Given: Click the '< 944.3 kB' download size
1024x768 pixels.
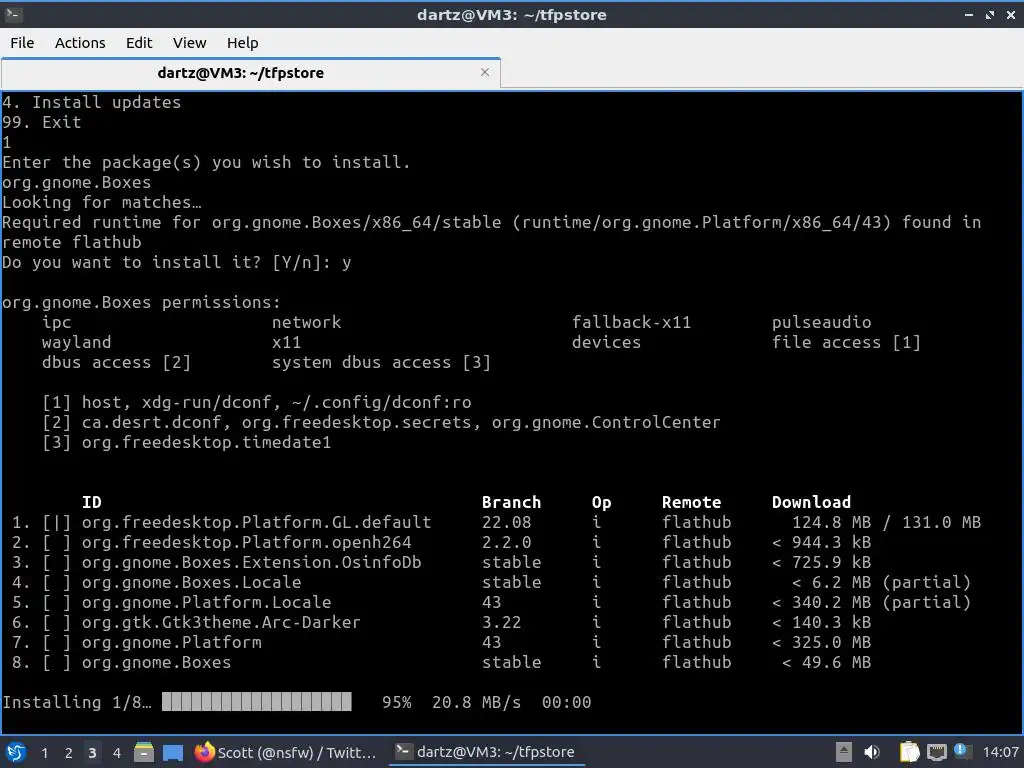Looking at the screenshot, I should [822, 542].
